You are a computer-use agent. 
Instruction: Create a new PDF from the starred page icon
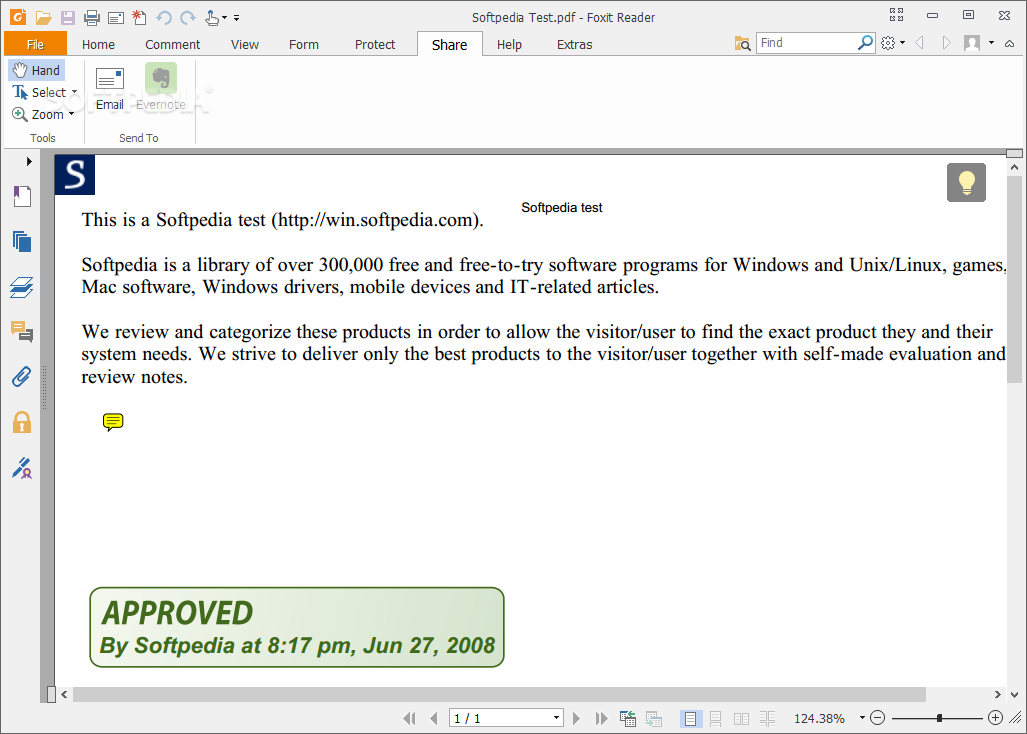pyautogui.click(x=140, y=18)
